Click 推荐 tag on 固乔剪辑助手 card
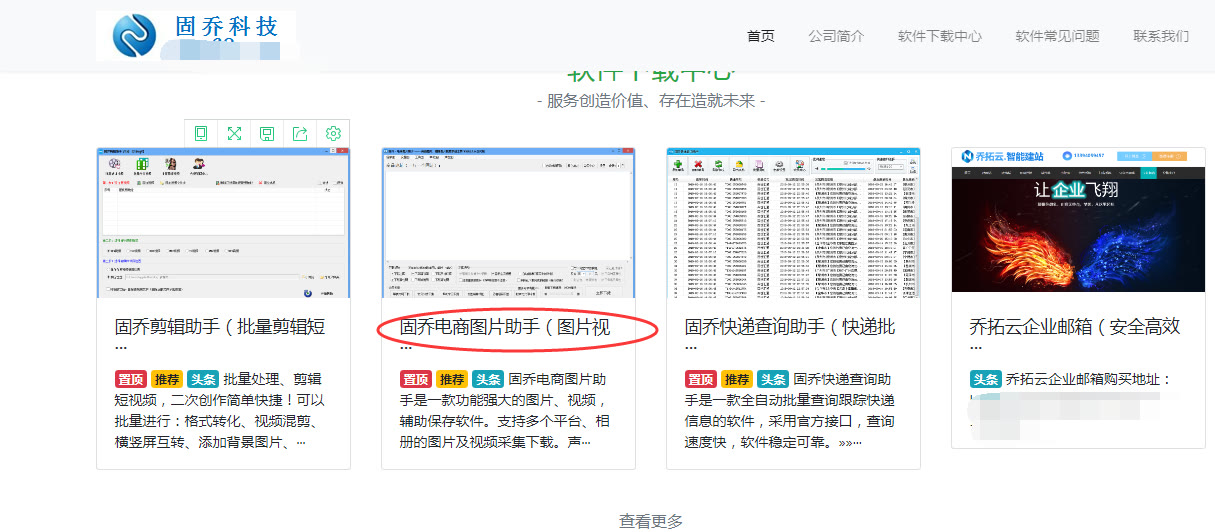Image resolution: width=1215 pixels, height=532 pixels. (167, 379)
